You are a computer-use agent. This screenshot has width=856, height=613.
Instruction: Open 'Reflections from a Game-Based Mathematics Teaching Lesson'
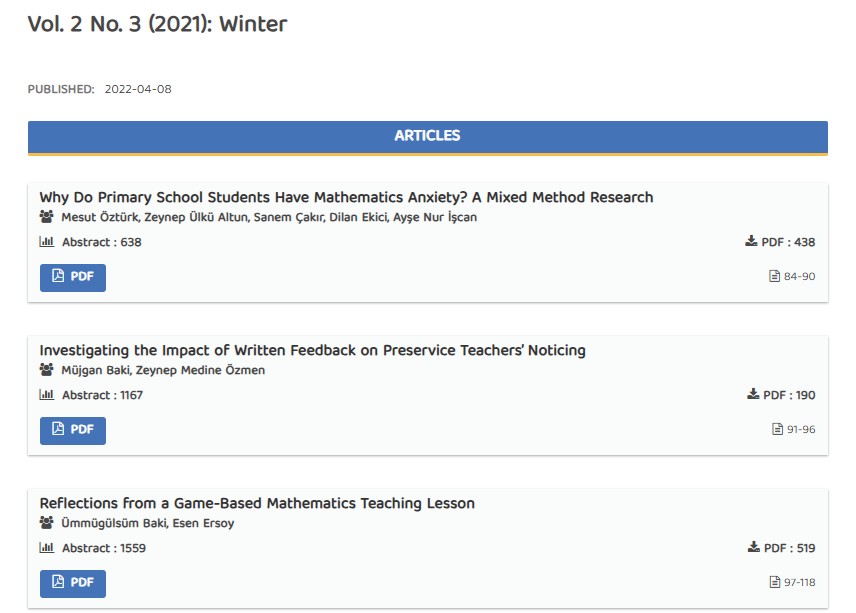(x=257, y=503)
